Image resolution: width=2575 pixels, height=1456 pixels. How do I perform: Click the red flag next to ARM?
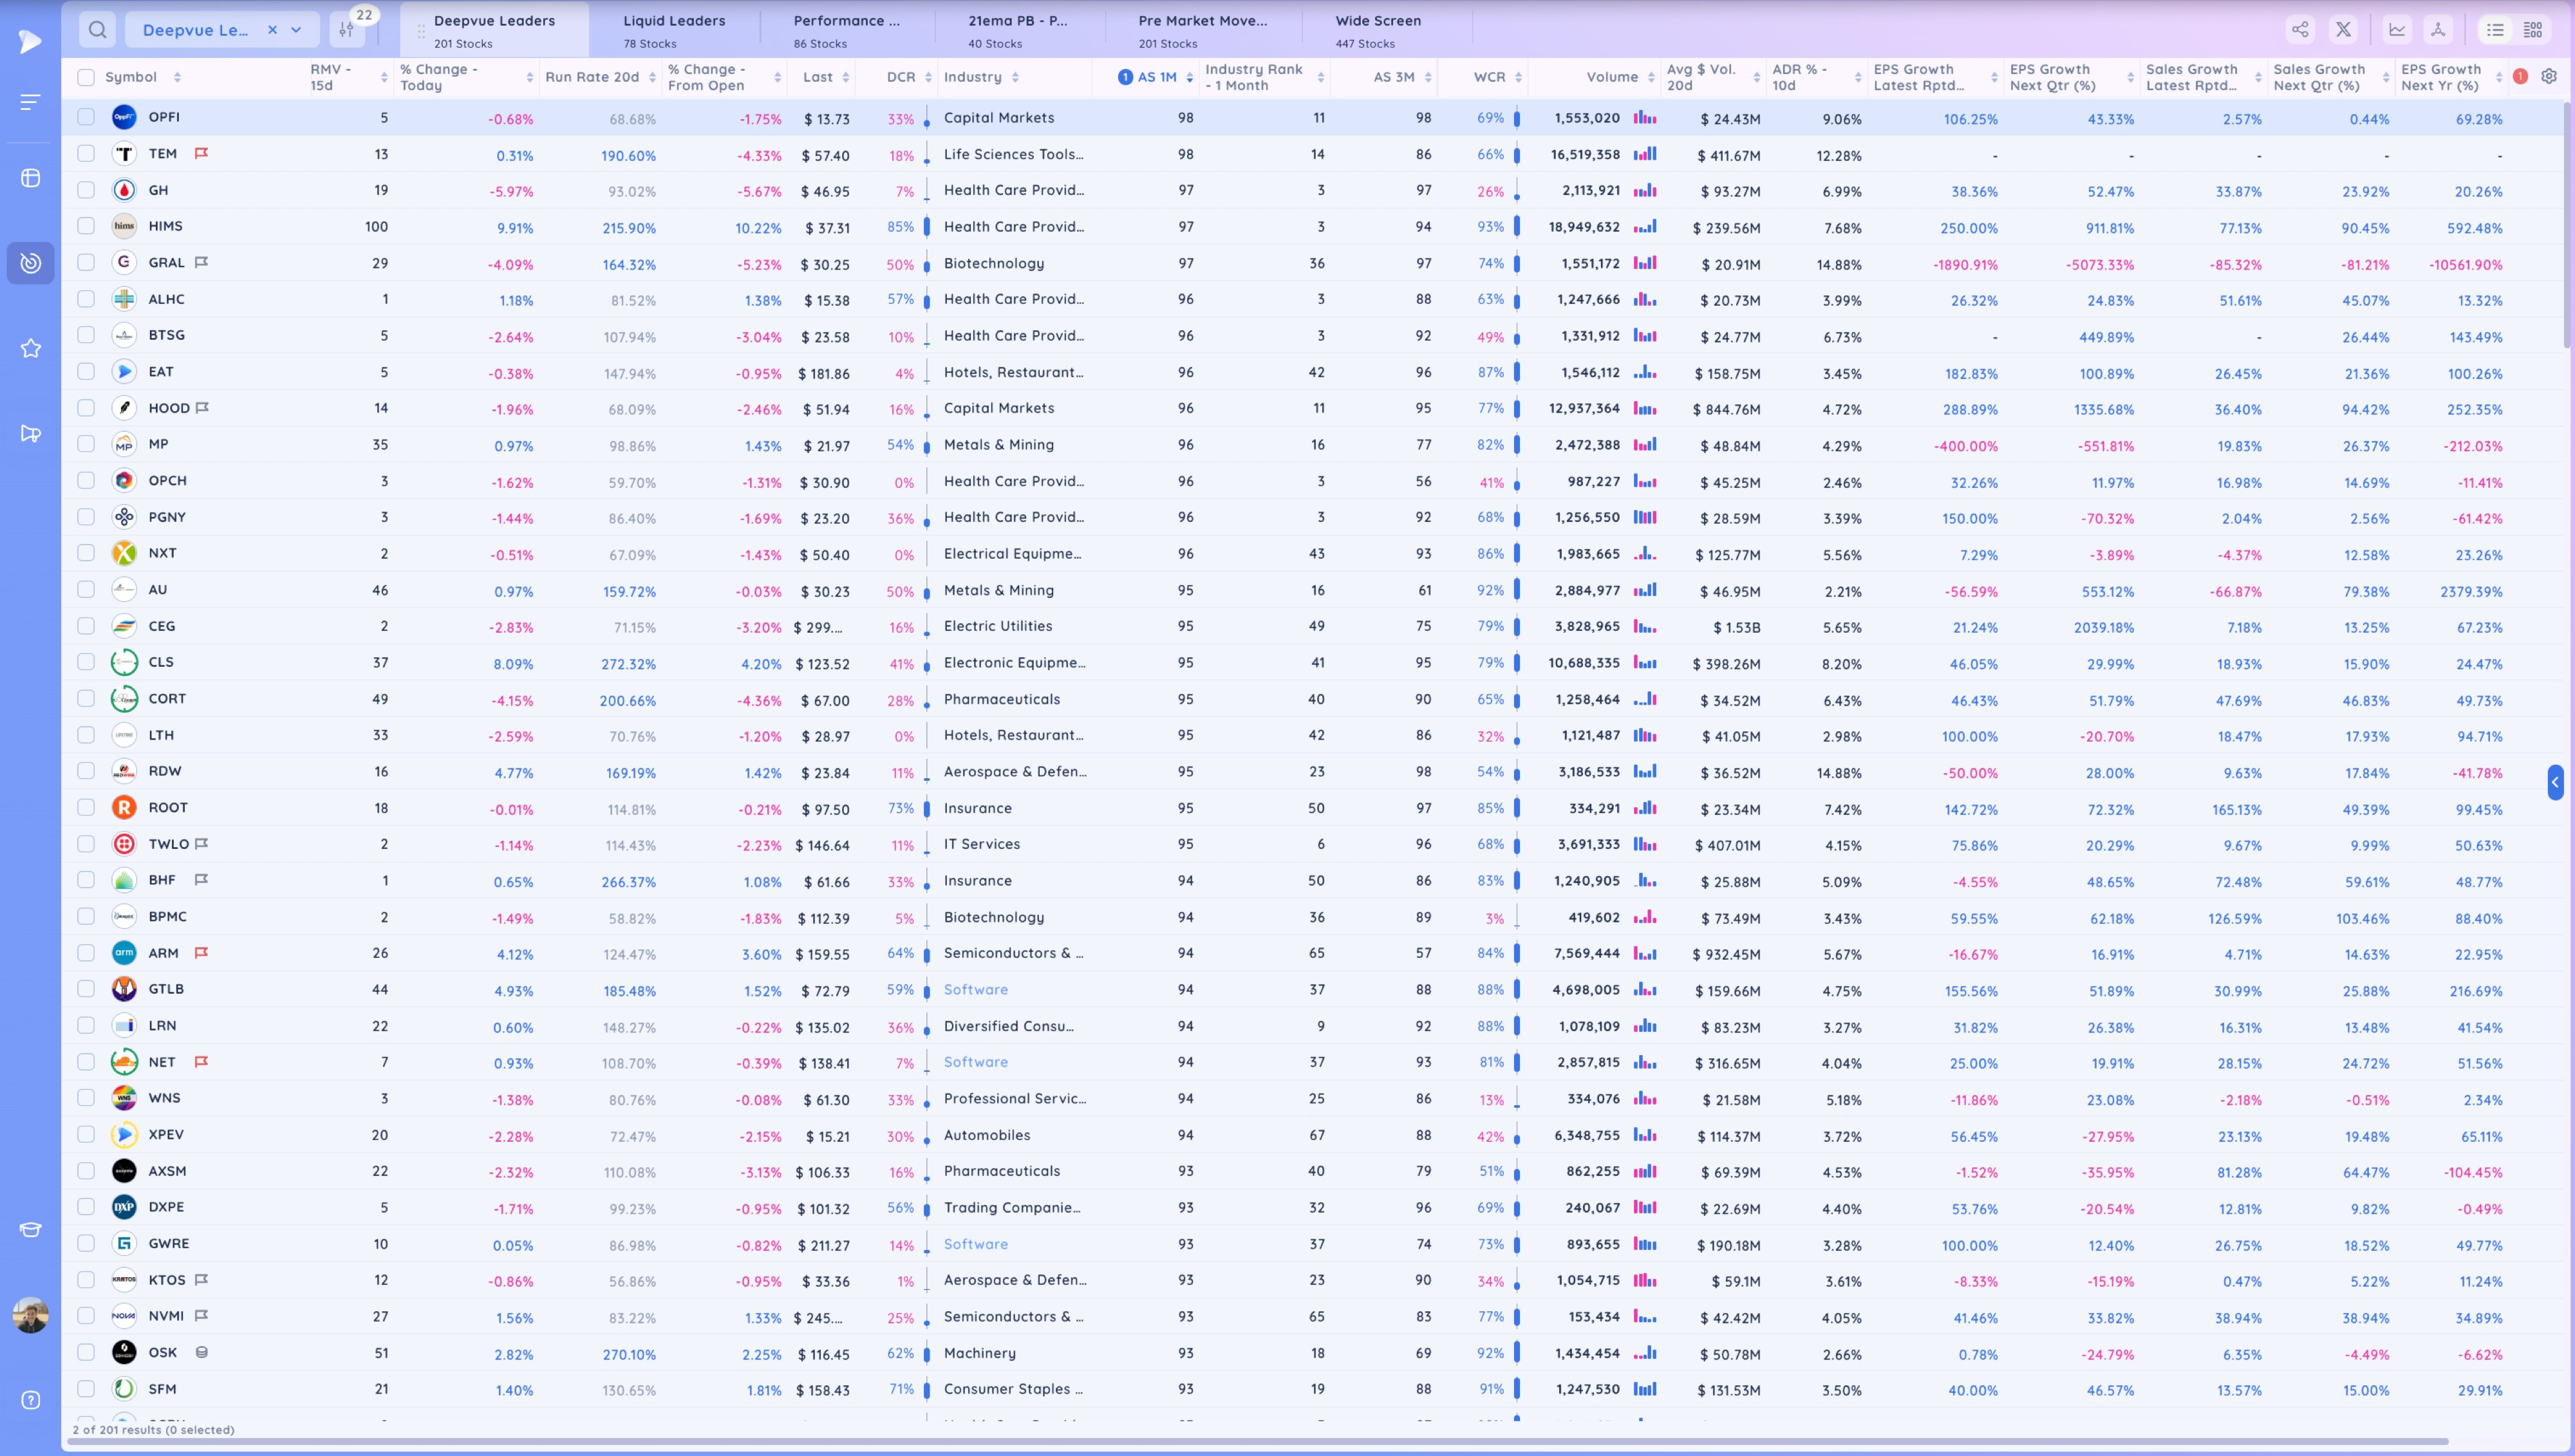coord(201,953)
